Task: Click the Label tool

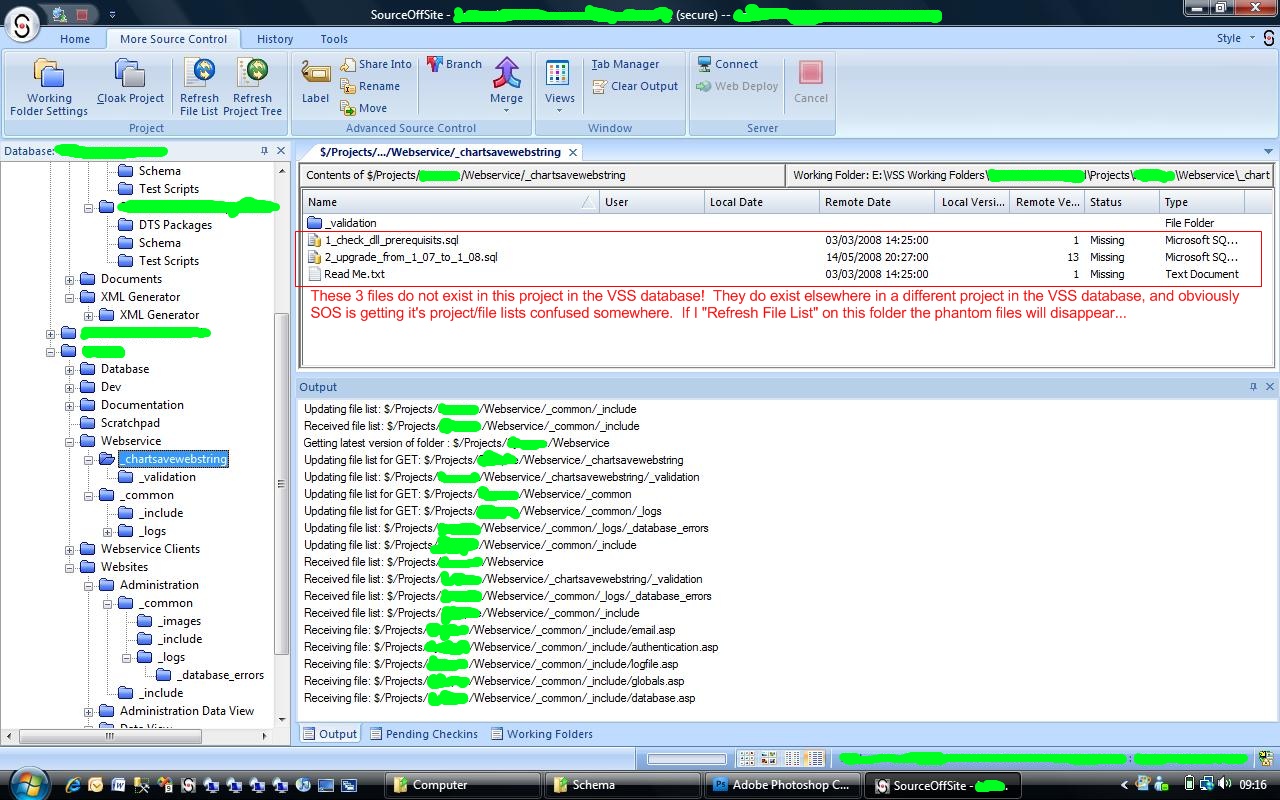Action: click(x=315, y=82)
